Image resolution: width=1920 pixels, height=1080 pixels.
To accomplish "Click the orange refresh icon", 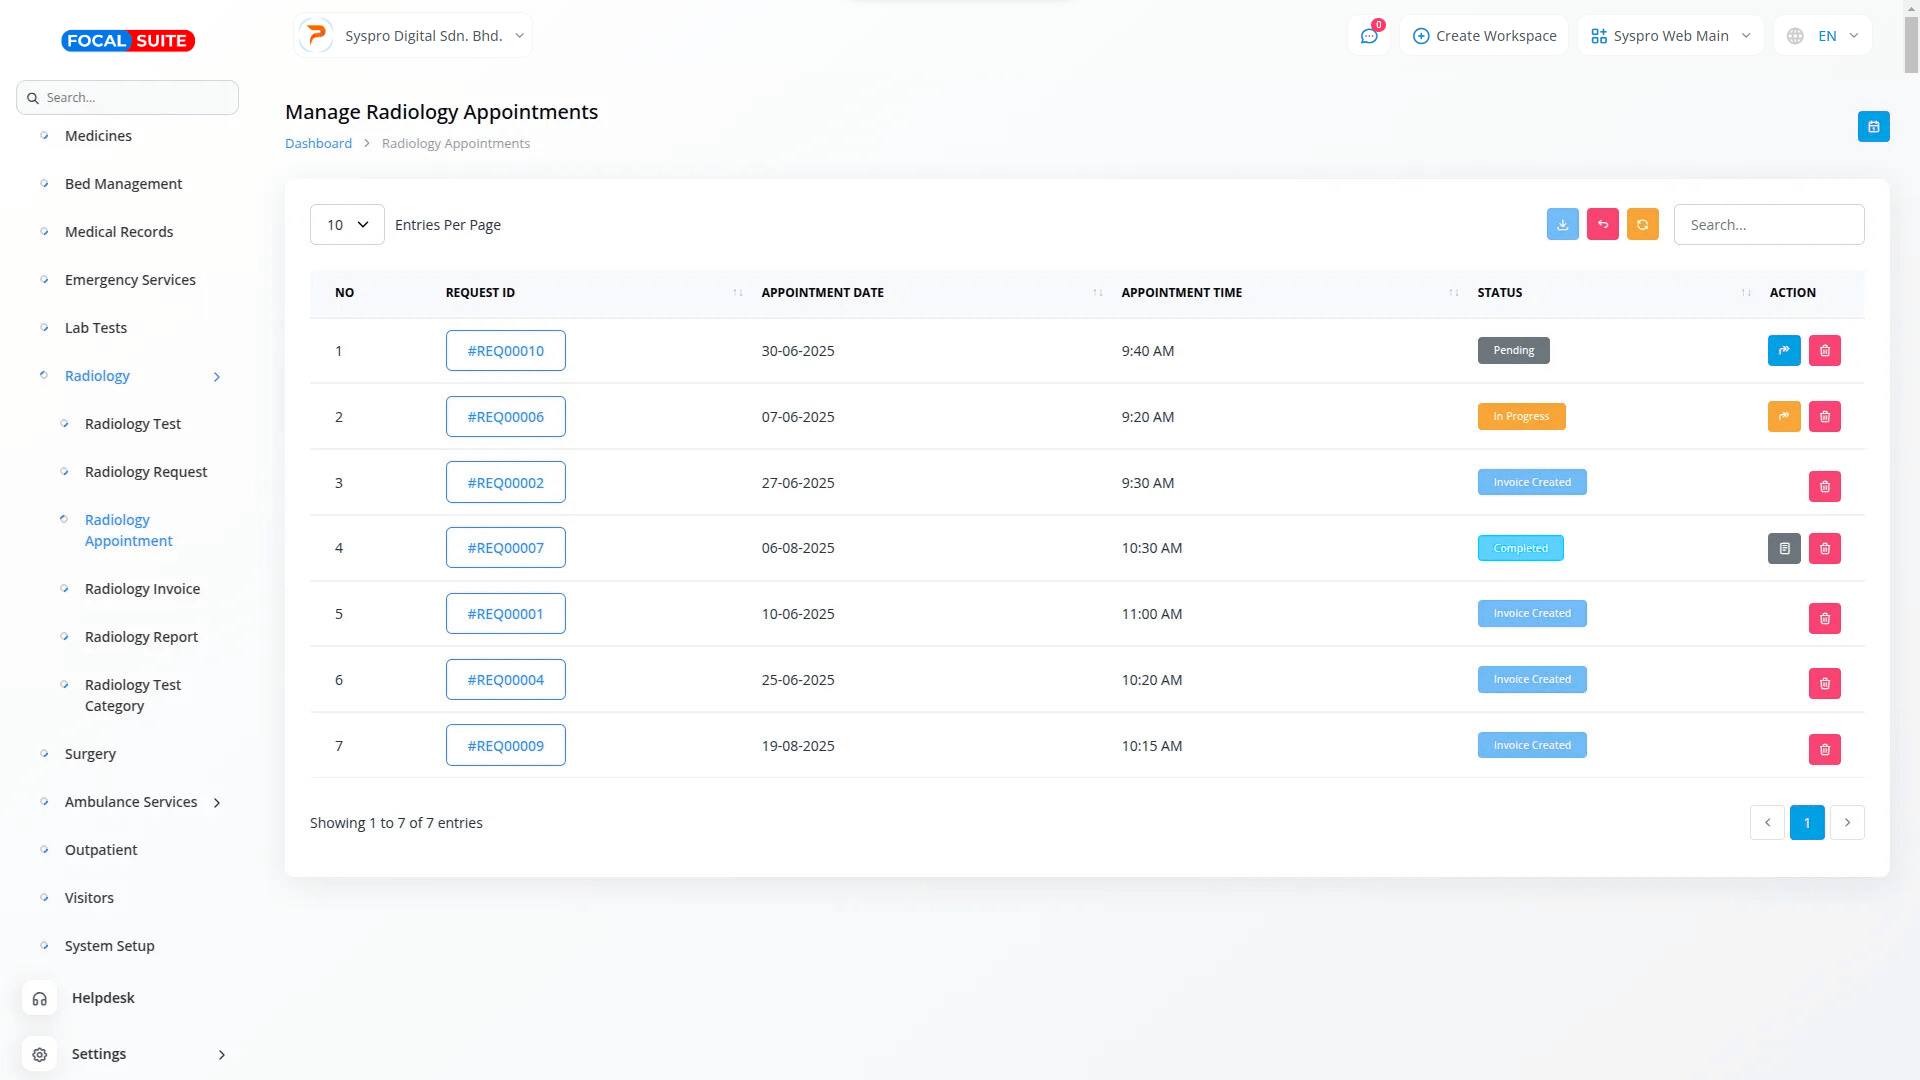I will coord(1642,224).
